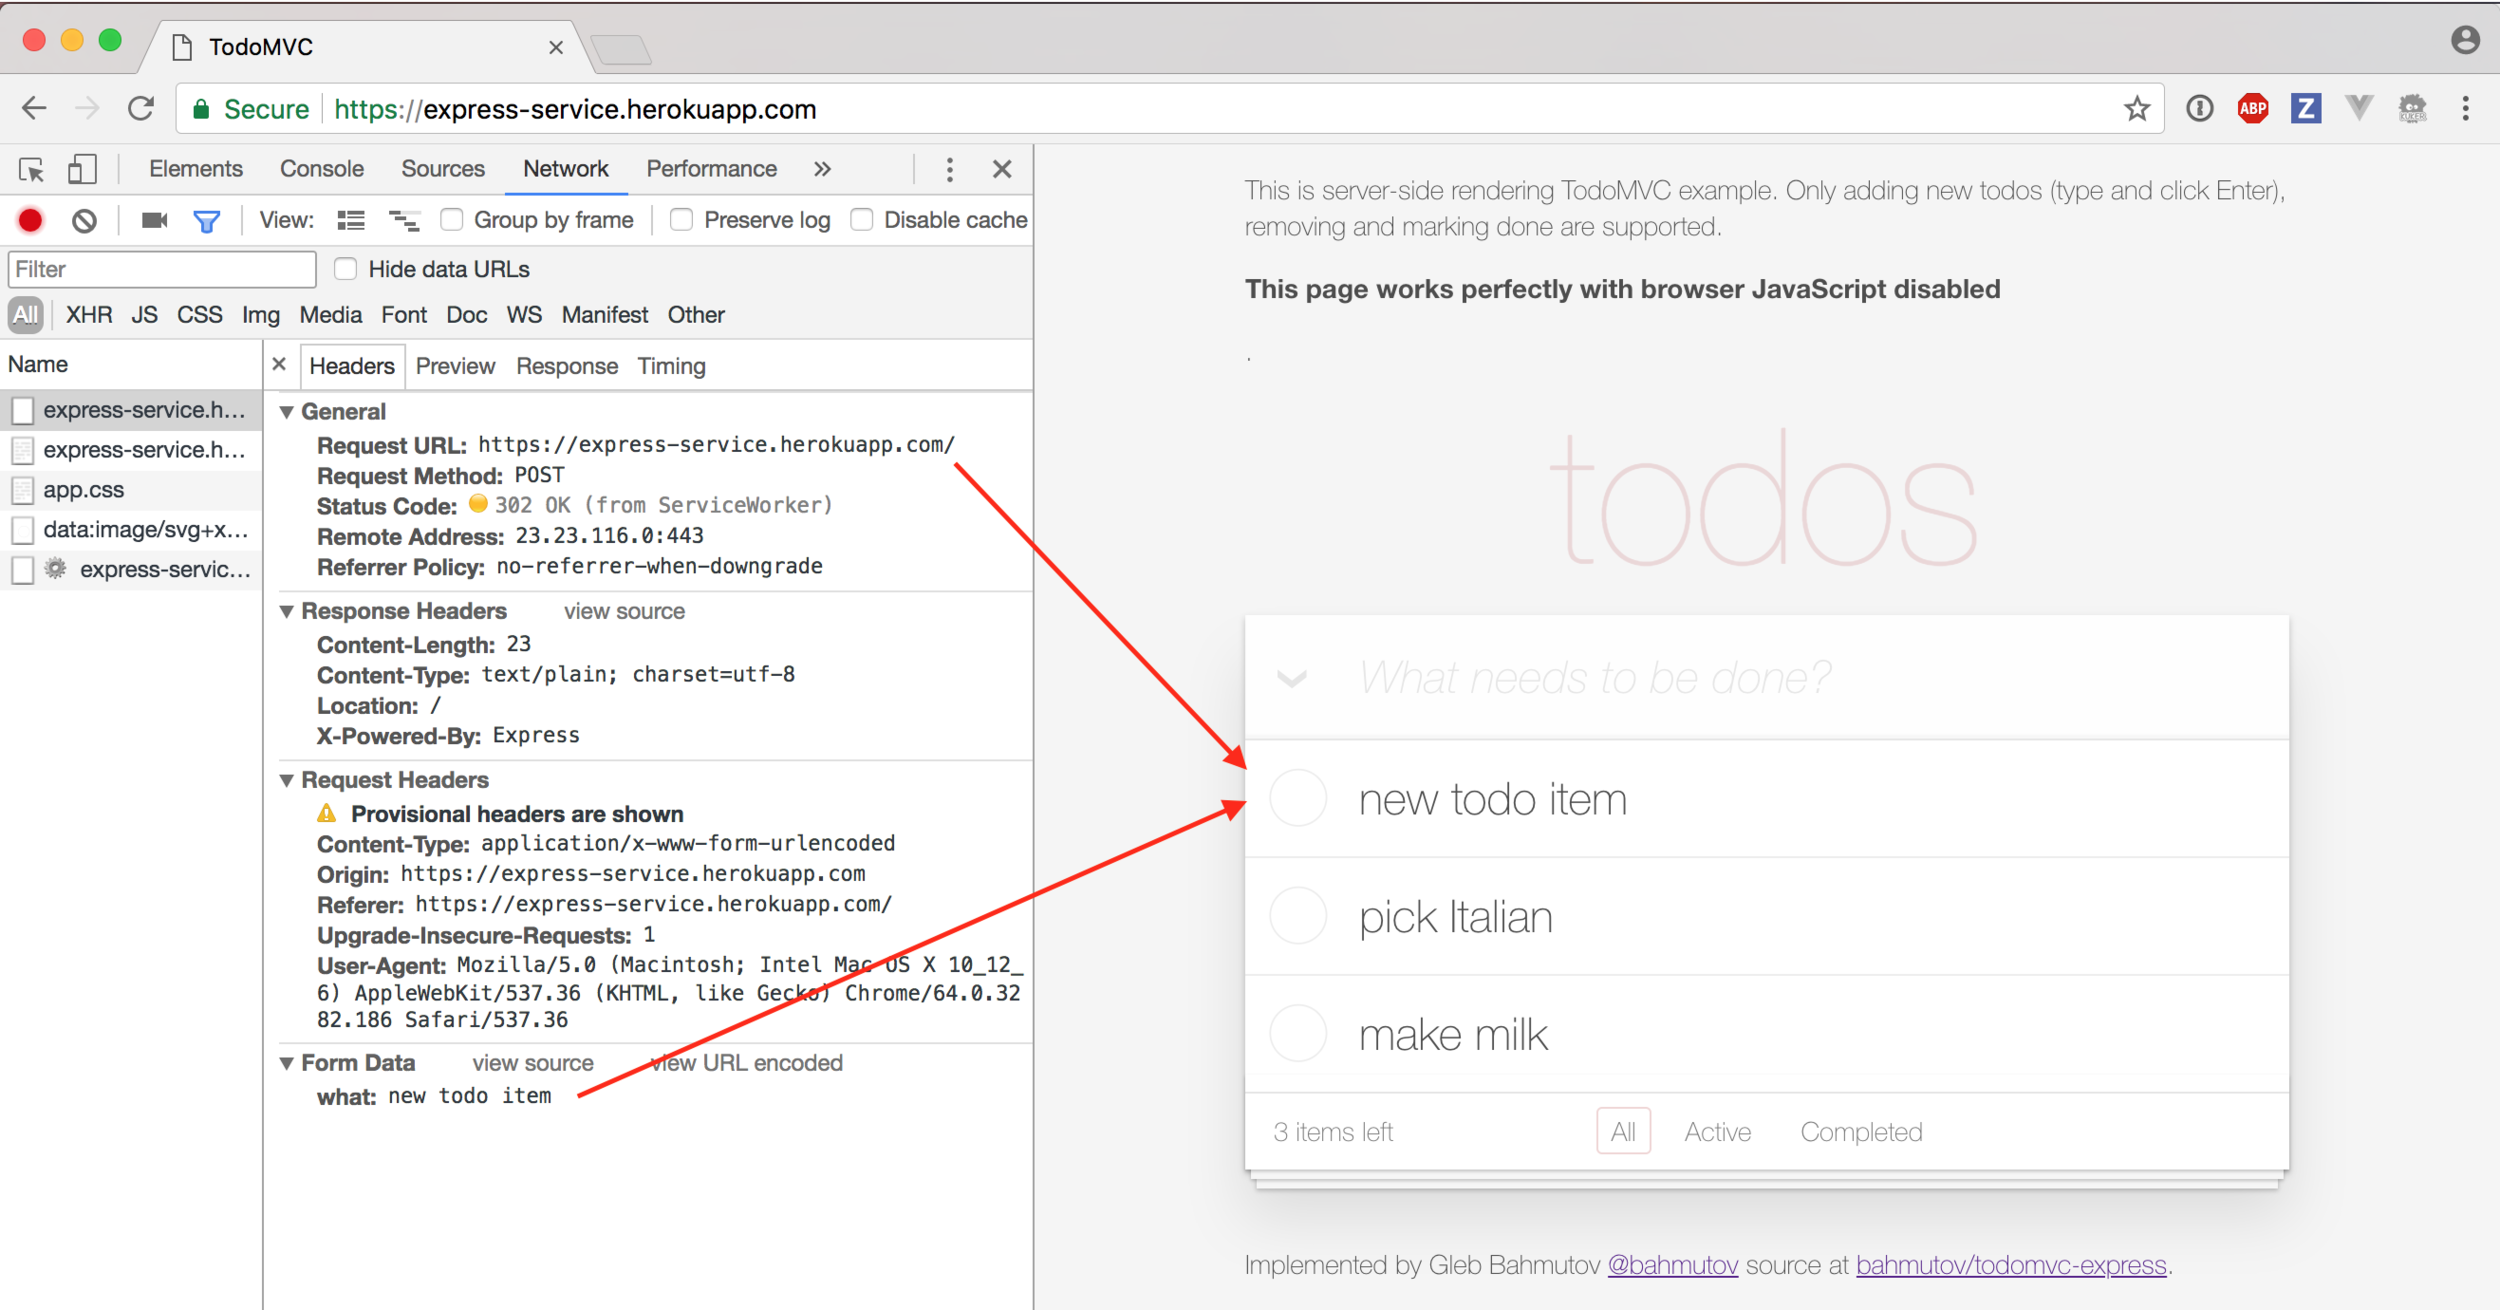Screen dimensions: 2500x1310
Task: Click the capture screenshots camera icon
Action: coord(154,220)
